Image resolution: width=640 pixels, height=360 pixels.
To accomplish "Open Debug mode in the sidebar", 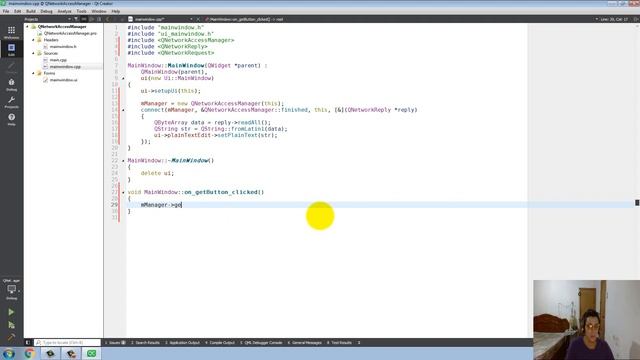I will (x=11, y=84).
